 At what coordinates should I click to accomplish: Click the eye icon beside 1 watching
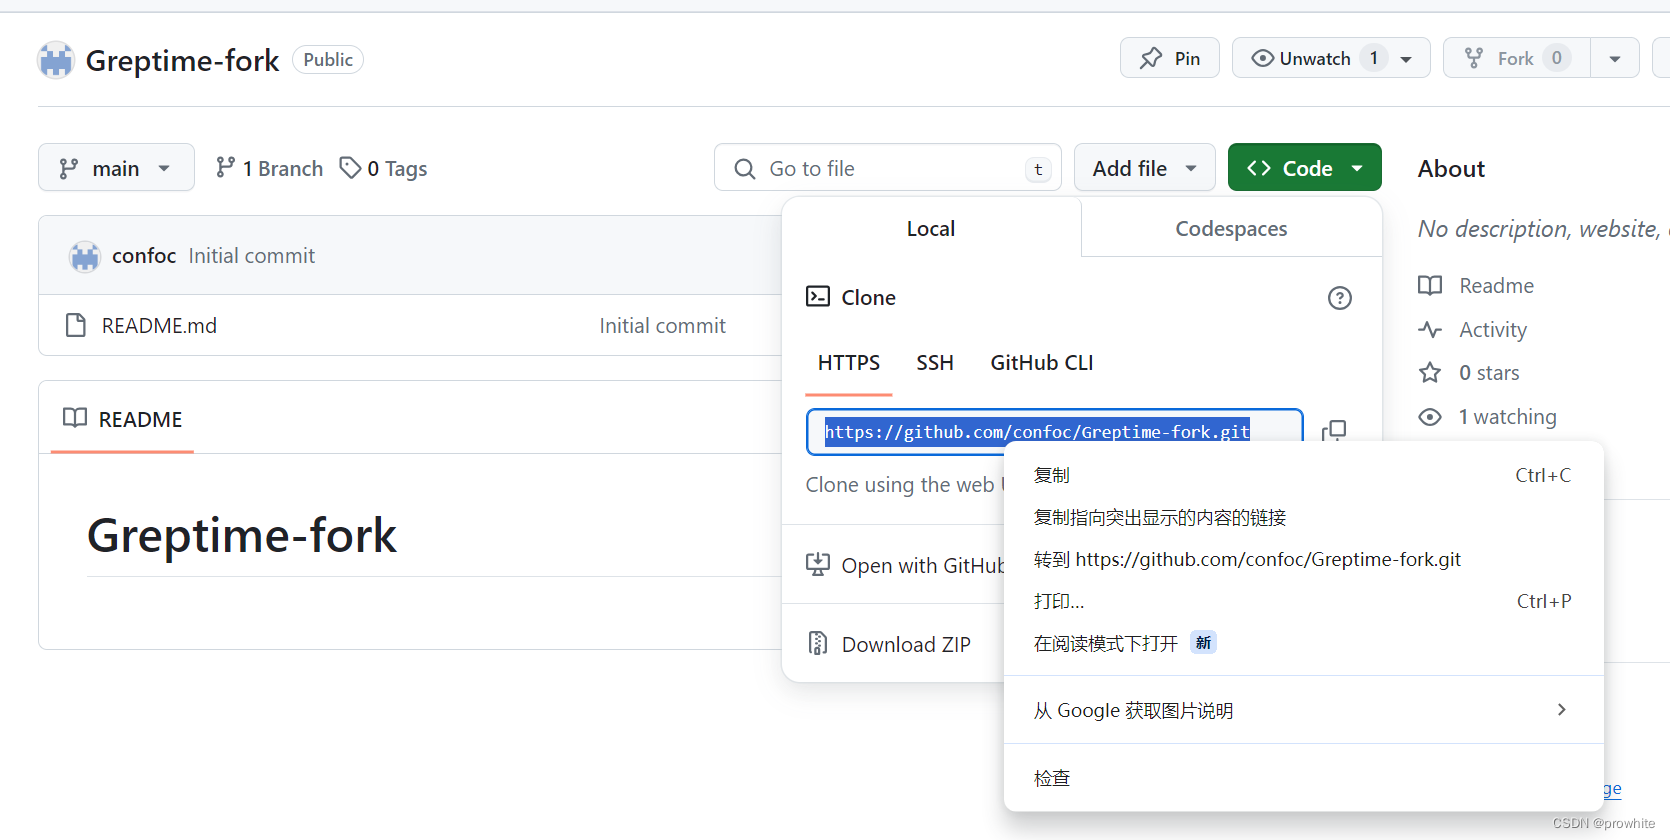[x=1430, y=417]
